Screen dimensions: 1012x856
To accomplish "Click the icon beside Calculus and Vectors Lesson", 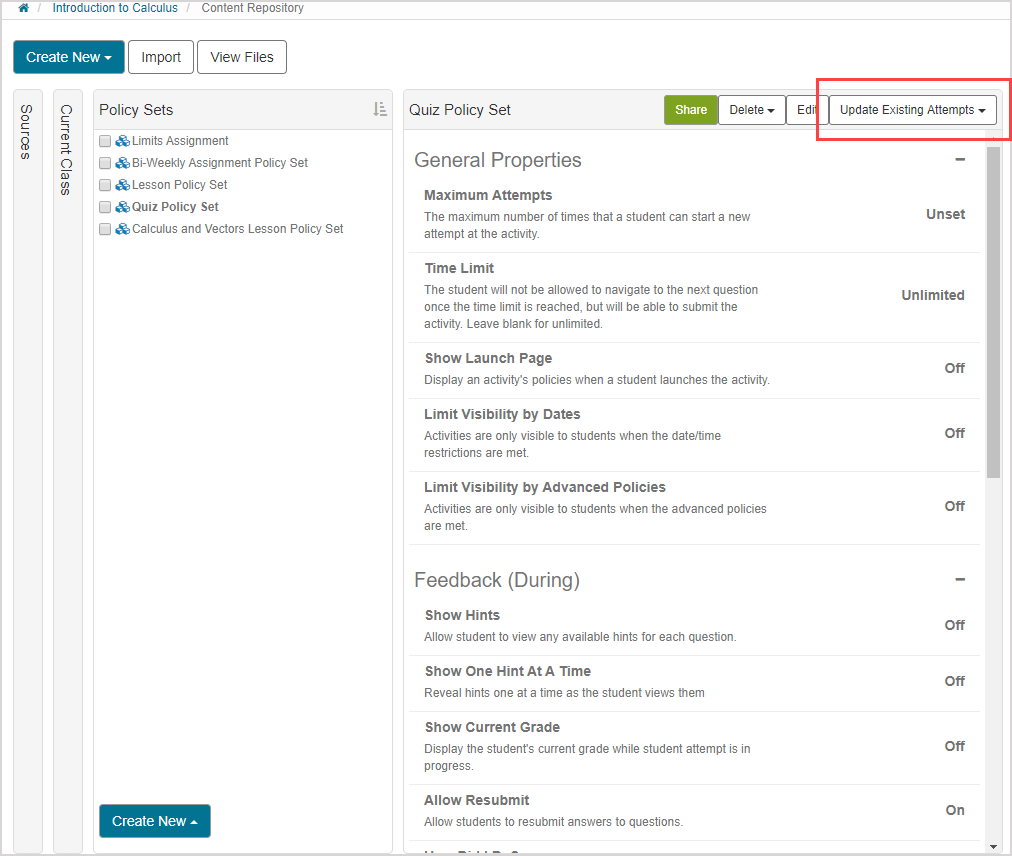I will click(x=122, y=229).
